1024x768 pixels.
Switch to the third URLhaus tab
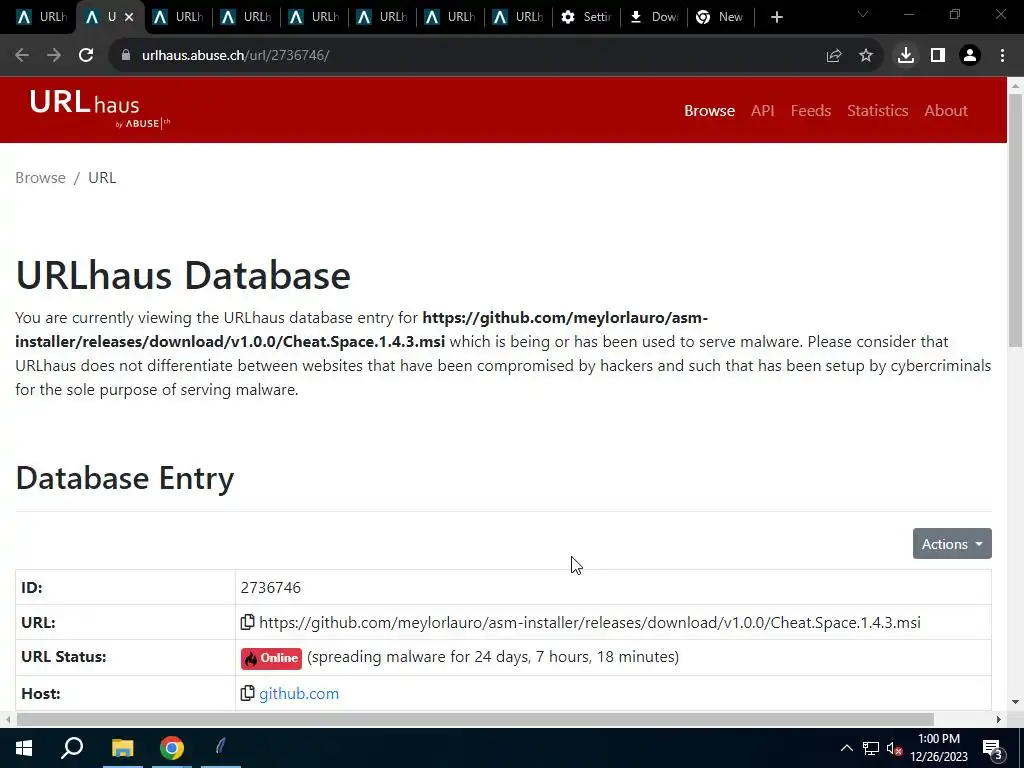coord(178,18)
